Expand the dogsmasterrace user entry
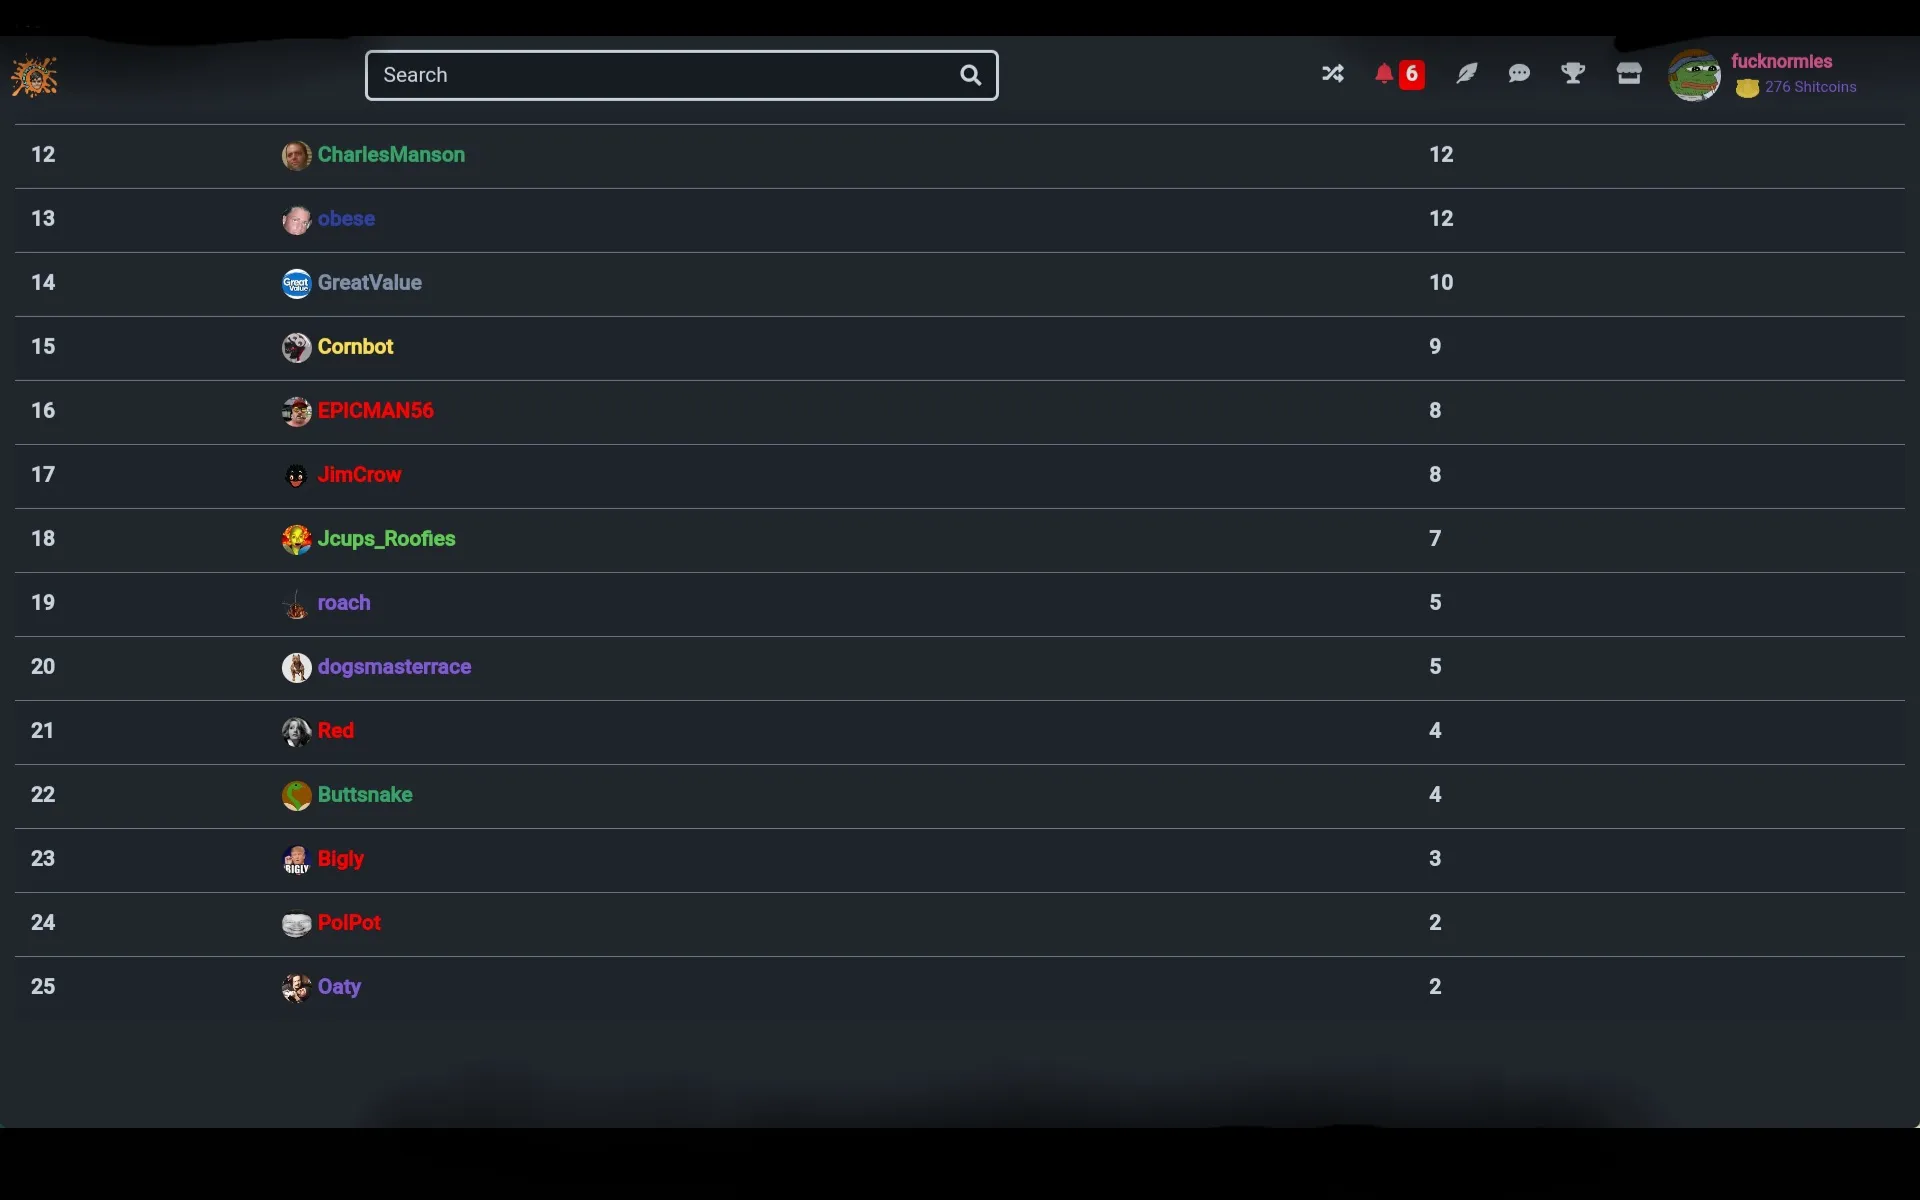This screenshot has height=1200, width=1920. click(394, 666)
